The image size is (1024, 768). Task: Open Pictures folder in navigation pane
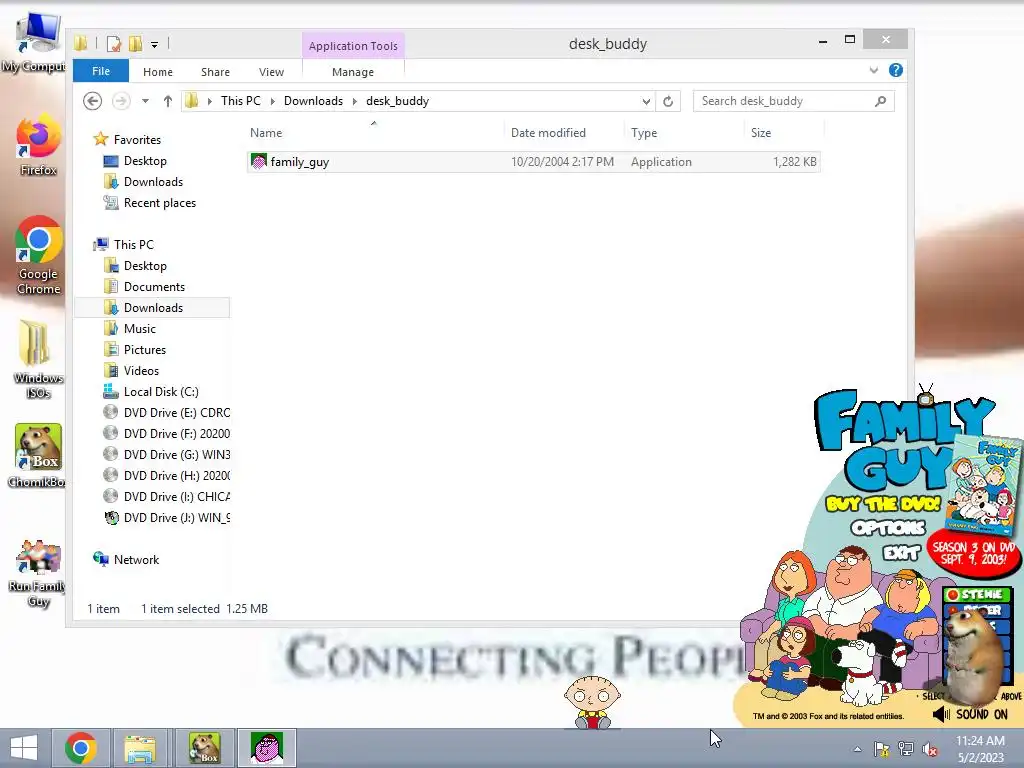coord(135,349)
